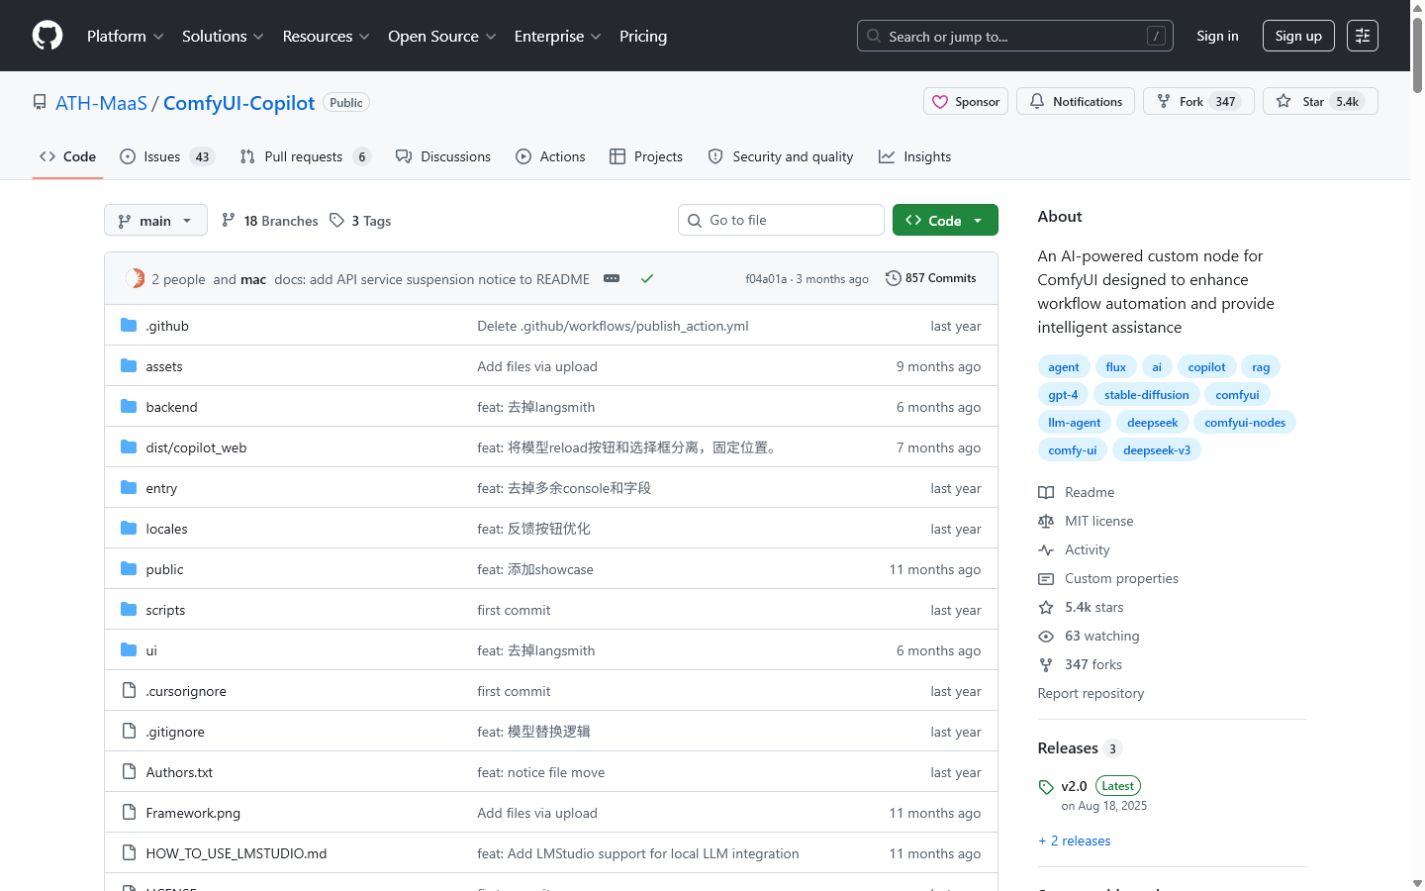Expand the Open Source menu
The width and height of the screenshot is (1425, 891).
pyautogui.click(x=442, y=36)
